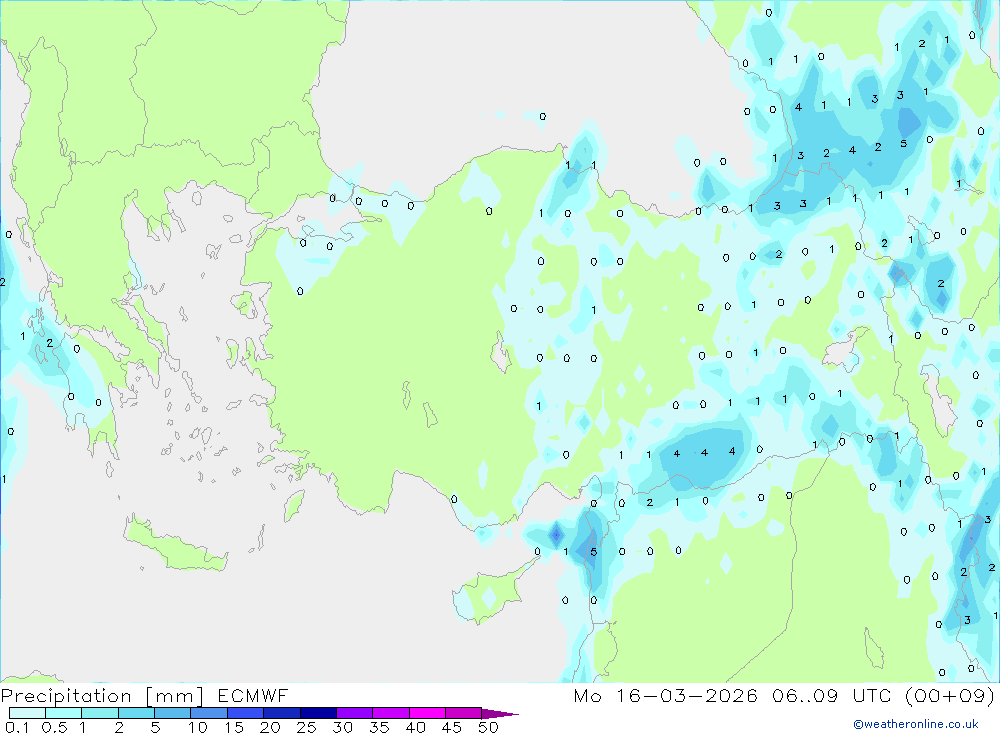The height and width of the screenshot is (733, 1000).
Task: Click the '15' legend scale value
Action: 234,727
